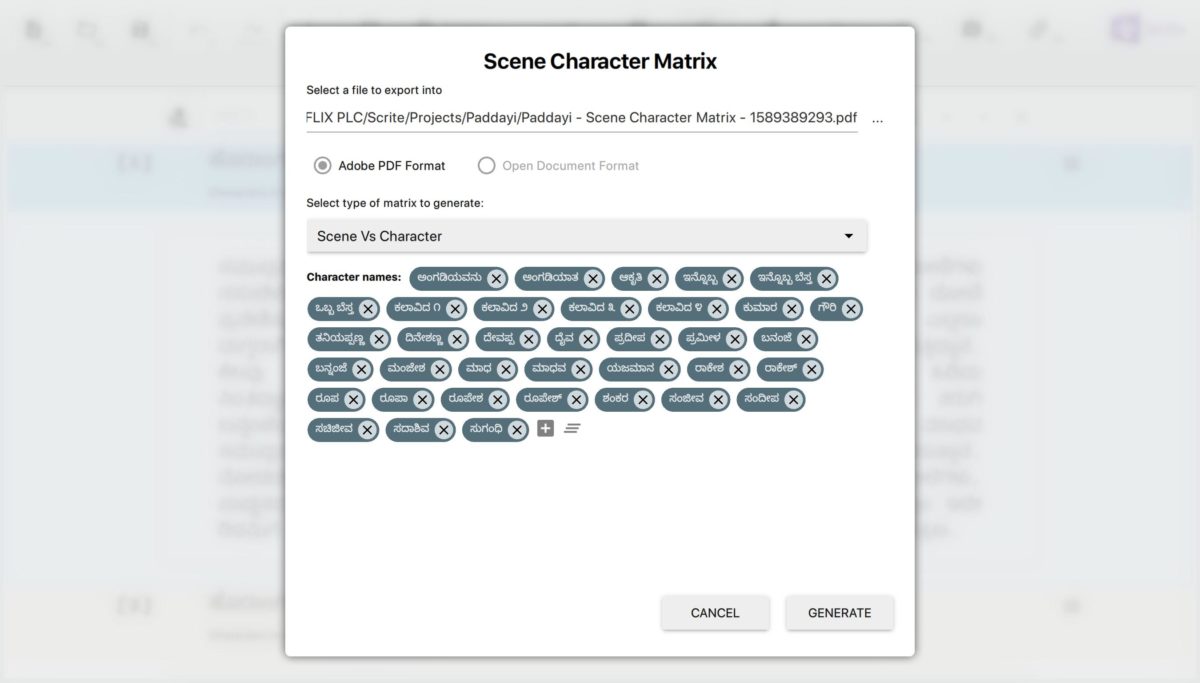Add a new character using the plus icon
The image size is (1200, 683).
[x=545, y=427]
